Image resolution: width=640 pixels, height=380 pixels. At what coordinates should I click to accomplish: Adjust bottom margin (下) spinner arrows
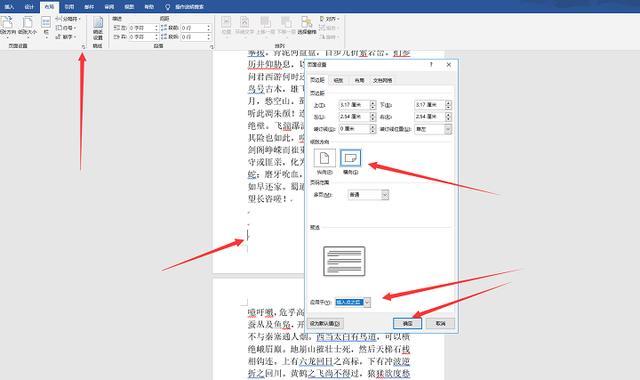[x=449, y=105]
